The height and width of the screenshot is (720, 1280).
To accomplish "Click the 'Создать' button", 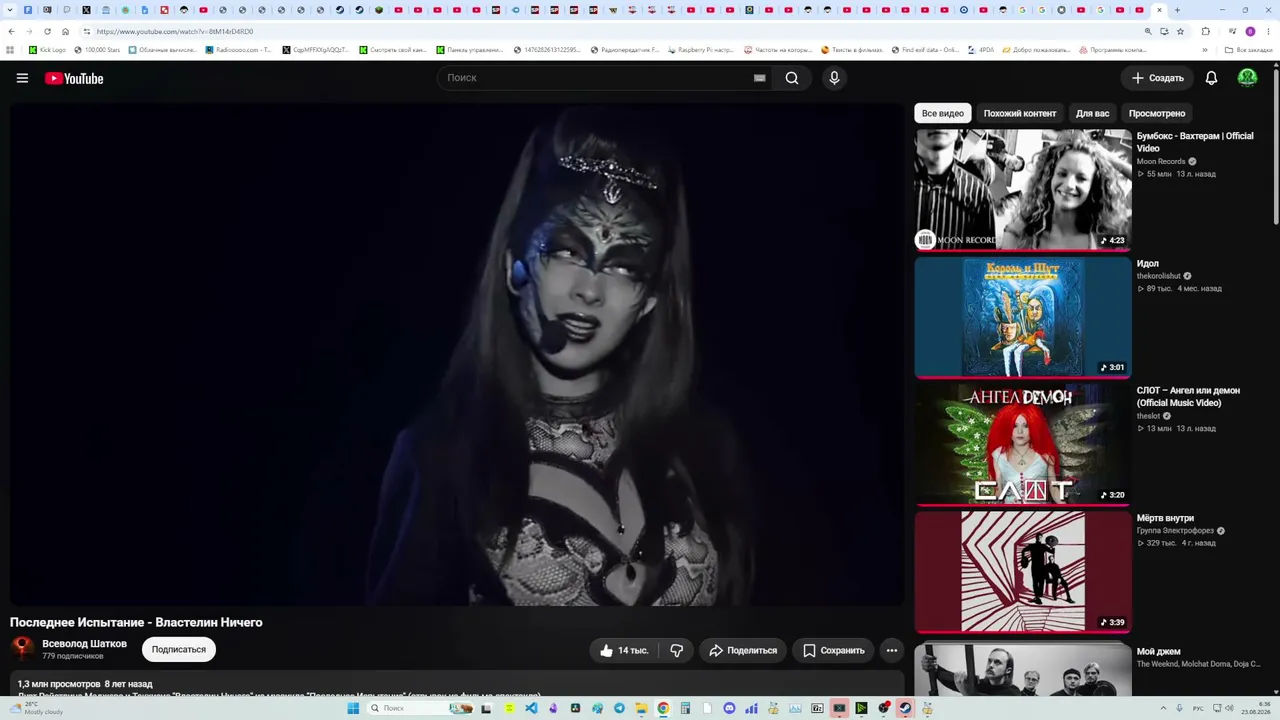I will 1157,78.
